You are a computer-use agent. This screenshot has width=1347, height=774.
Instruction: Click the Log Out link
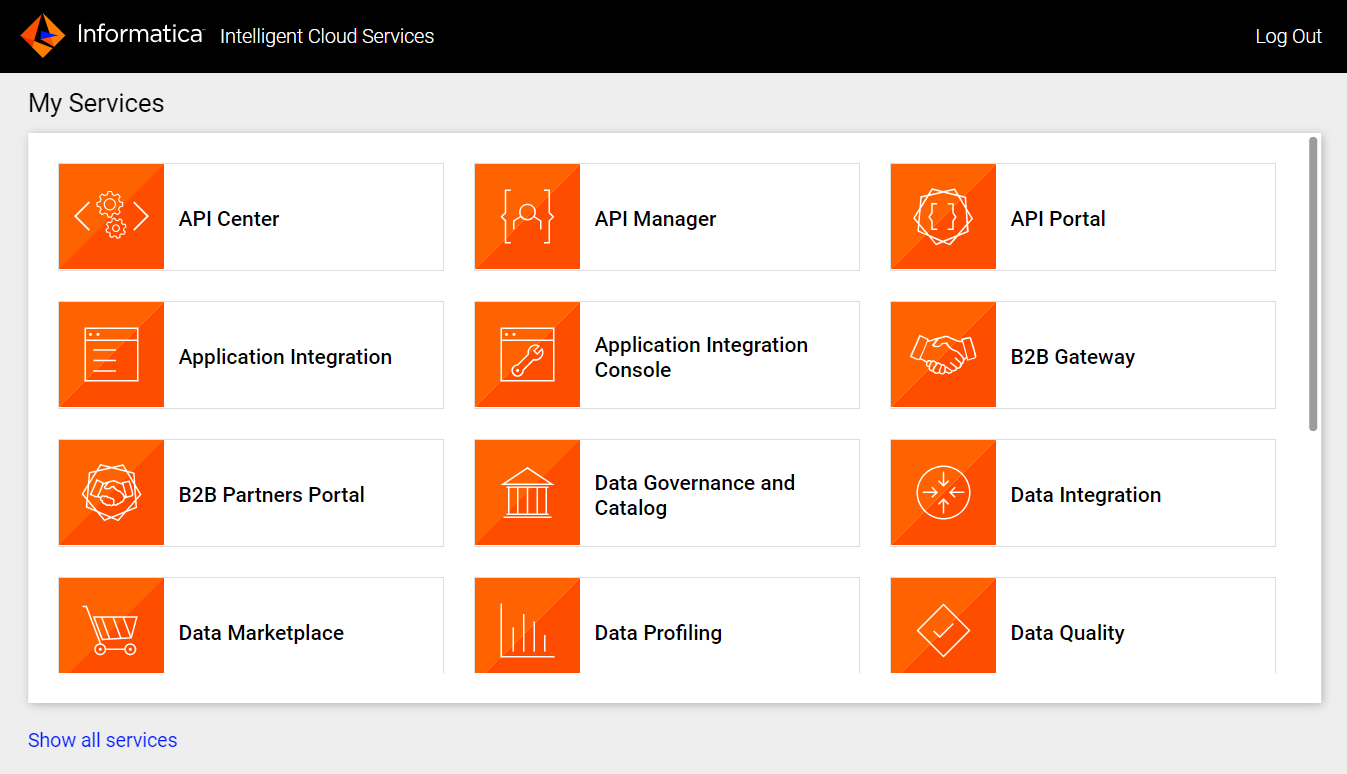pyautogui.click(x=1288, y=36)
